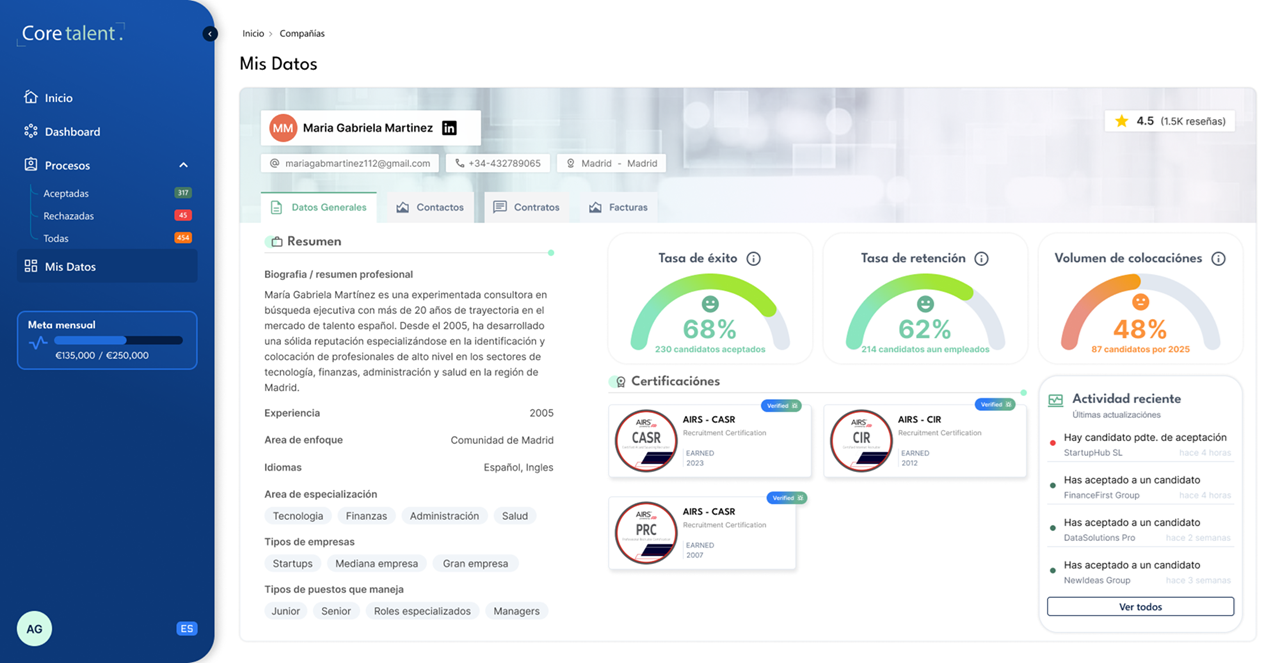Viewport: 1280px width, 663px height.
Task: Click the Inicio breadcrumb link
Action: point(253,34)
